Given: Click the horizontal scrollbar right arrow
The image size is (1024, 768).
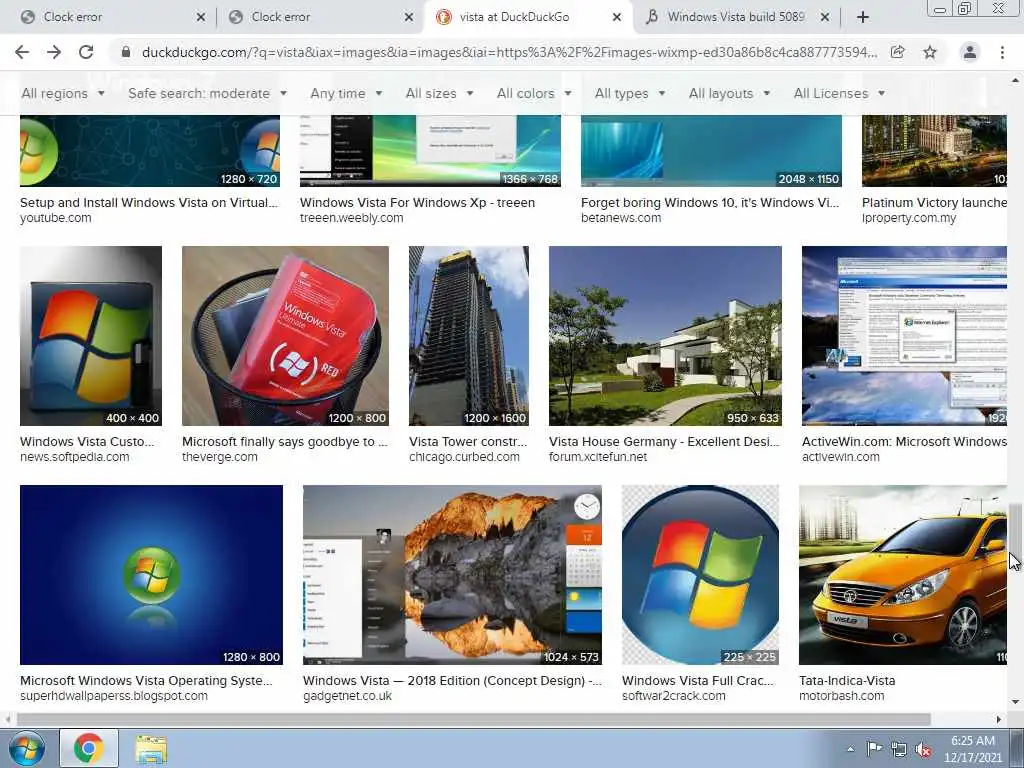Looking at the screenshot, I should [x=999, y=719].
